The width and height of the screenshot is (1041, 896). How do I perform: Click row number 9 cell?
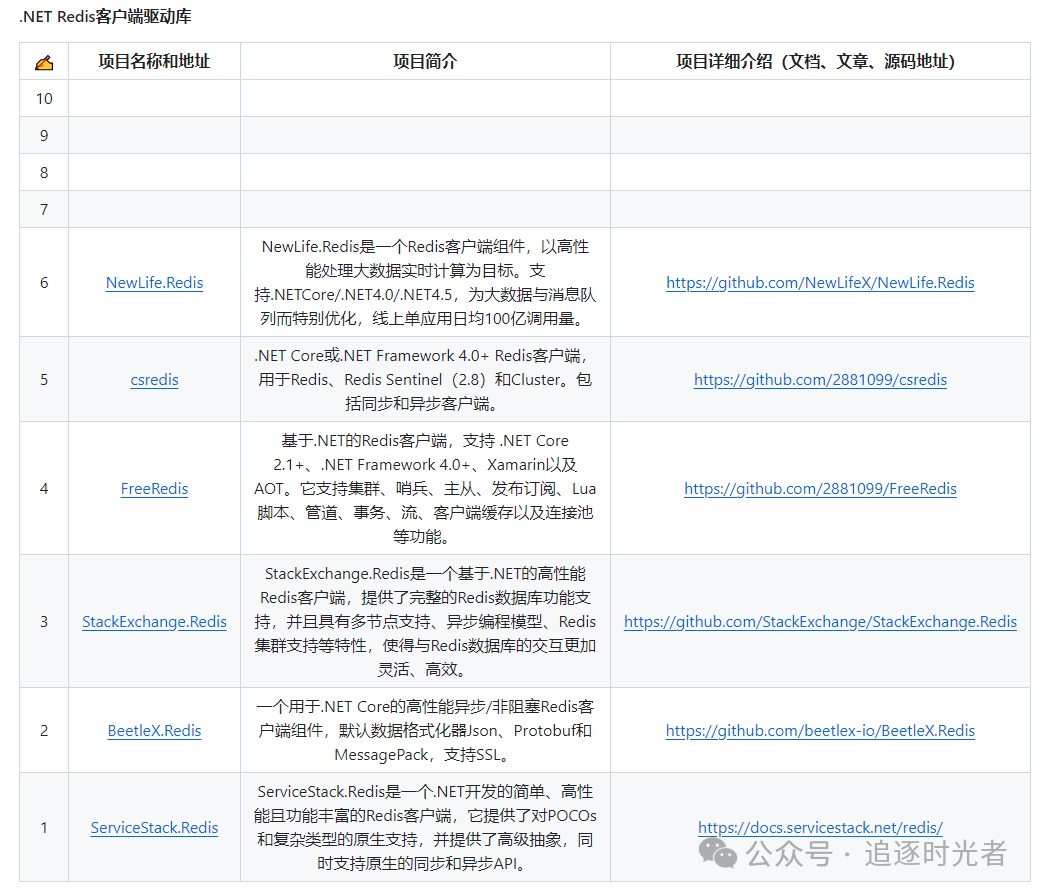tap(44, 136)
